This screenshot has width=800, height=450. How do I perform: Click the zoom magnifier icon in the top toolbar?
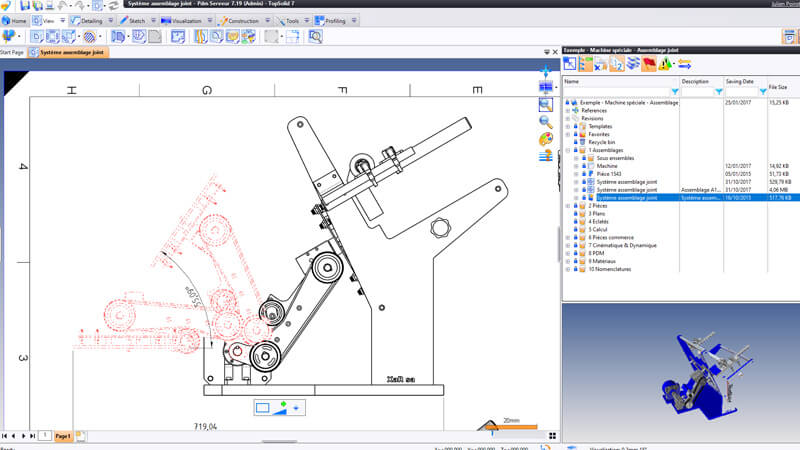coord(315,37)
